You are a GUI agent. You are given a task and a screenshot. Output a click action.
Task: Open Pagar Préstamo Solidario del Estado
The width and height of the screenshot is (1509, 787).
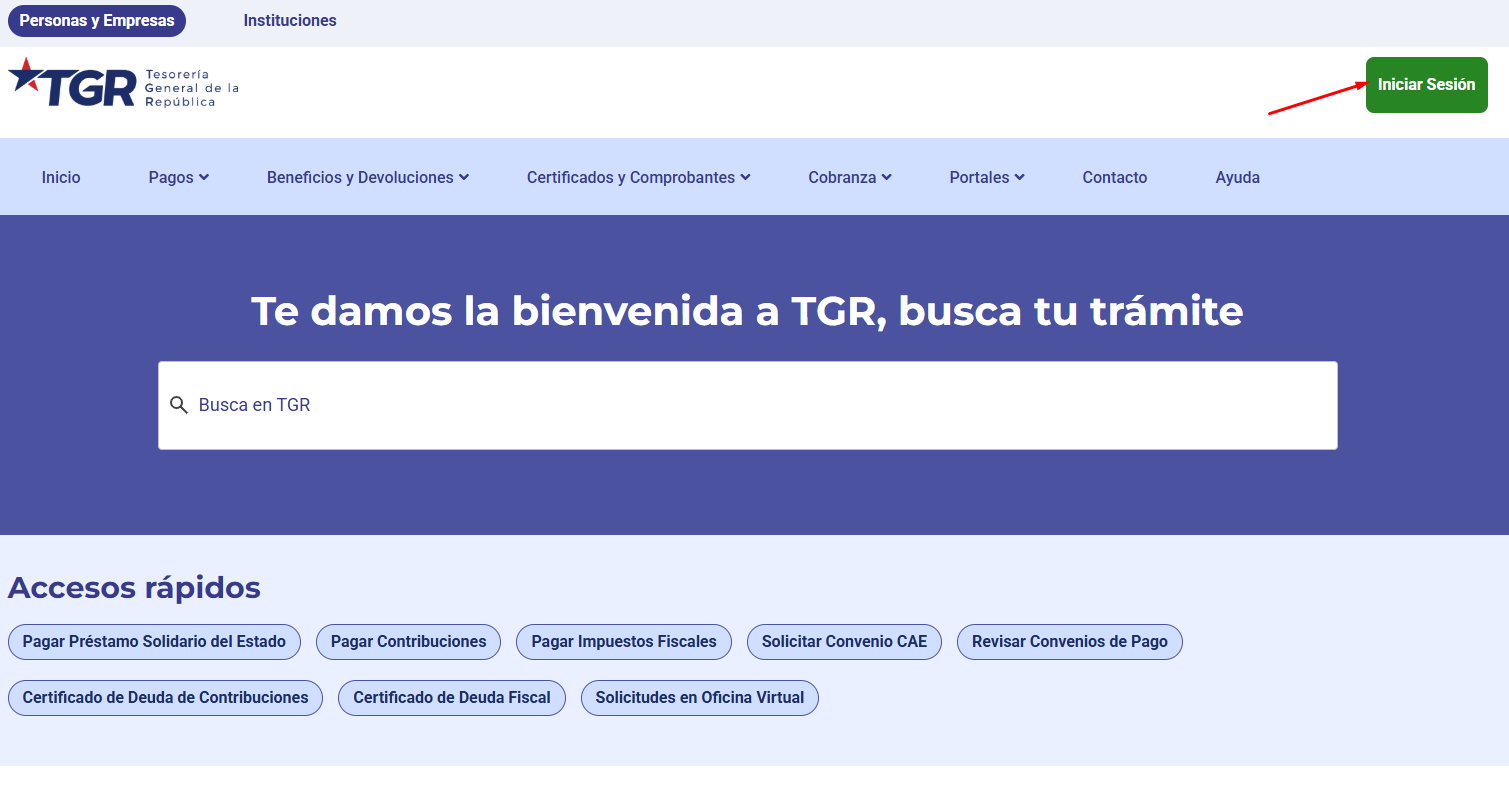pyautogui.click(x=154, y=642)
